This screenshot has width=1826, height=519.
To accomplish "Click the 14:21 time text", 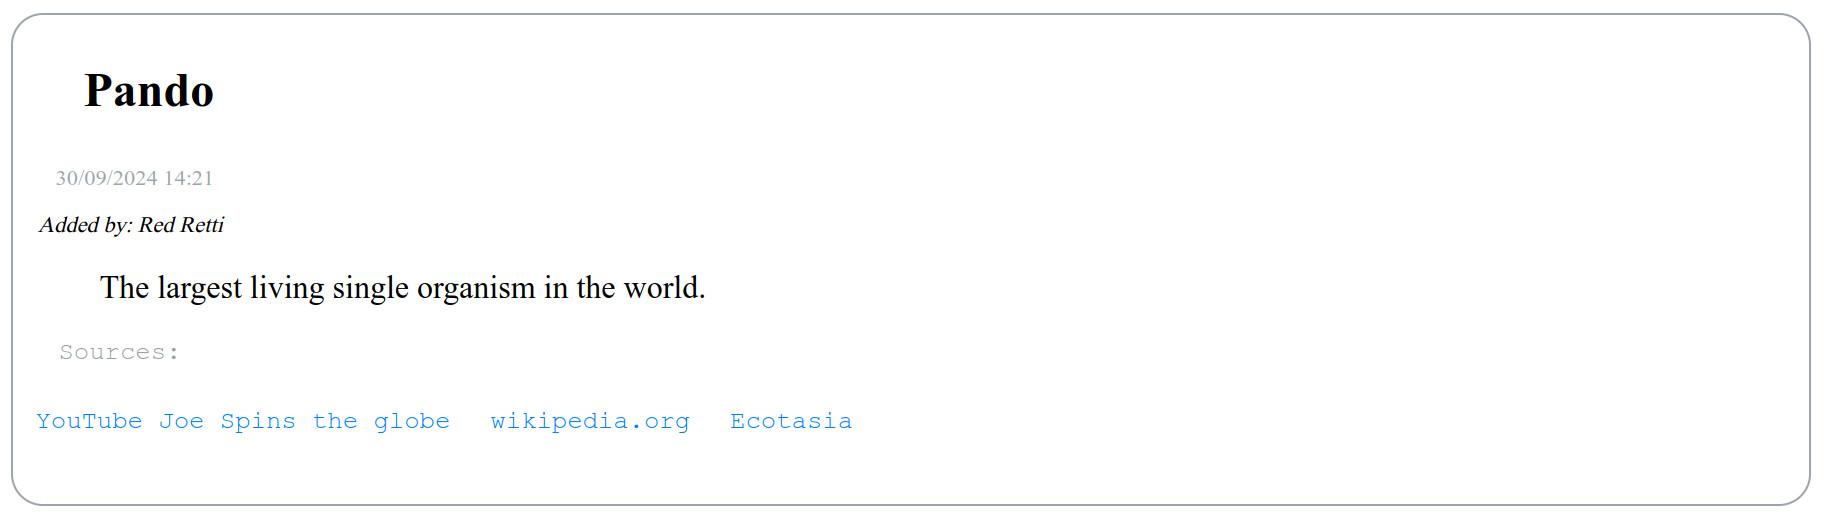I will 189,178.
